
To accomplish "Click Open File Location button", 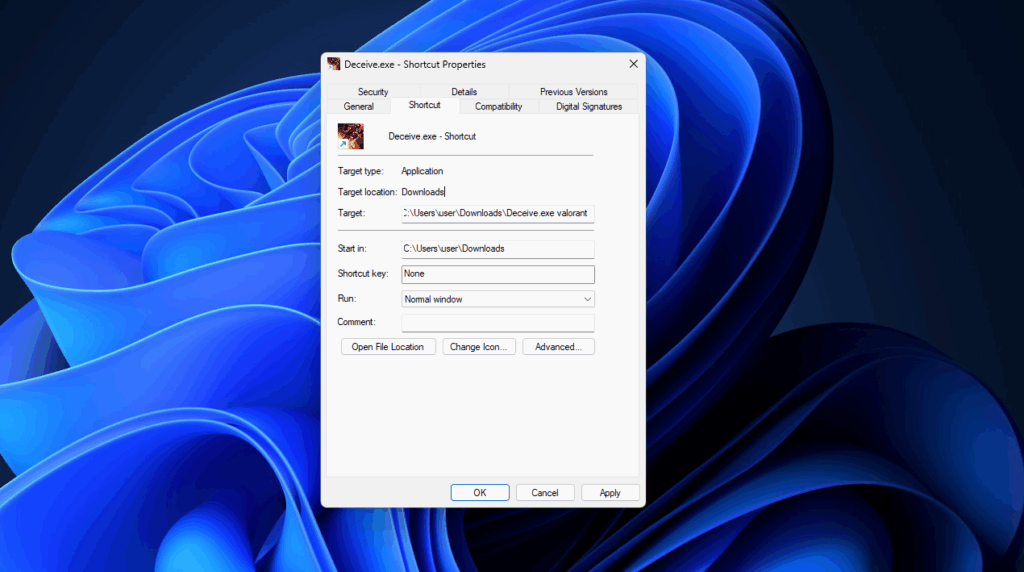I will [388, 347].
